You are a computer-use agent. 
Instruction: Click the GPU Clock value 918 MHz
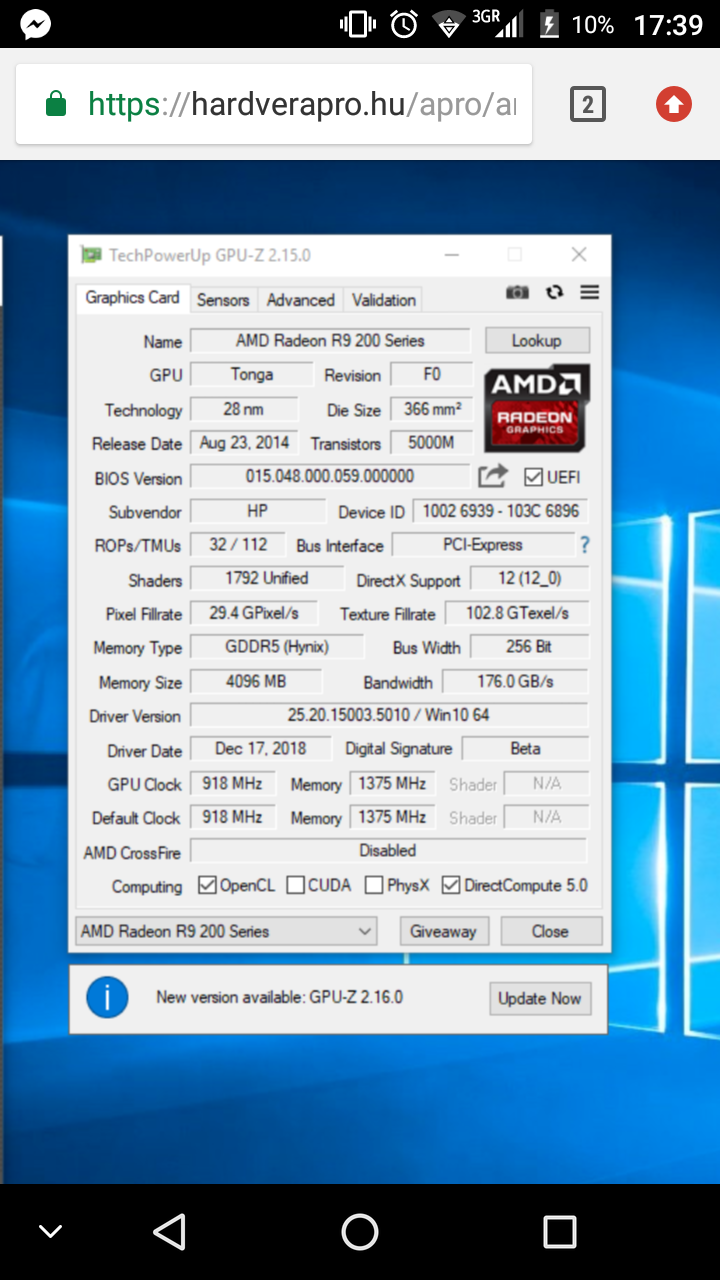point(233,783)
